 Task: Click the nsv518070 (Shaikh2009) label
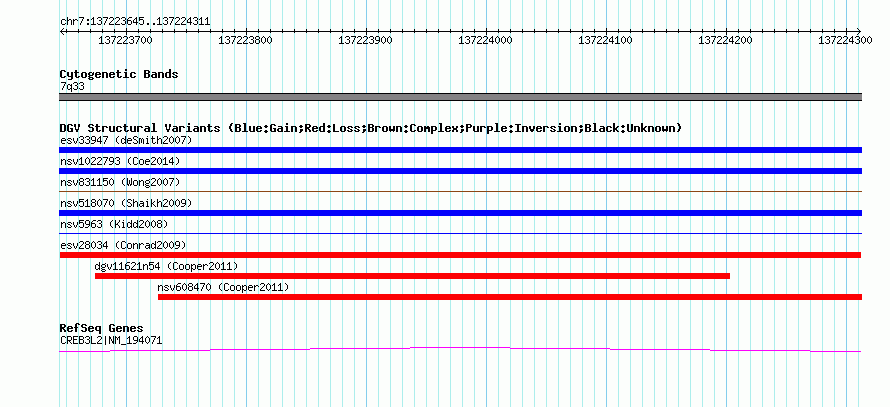(126, 203)
